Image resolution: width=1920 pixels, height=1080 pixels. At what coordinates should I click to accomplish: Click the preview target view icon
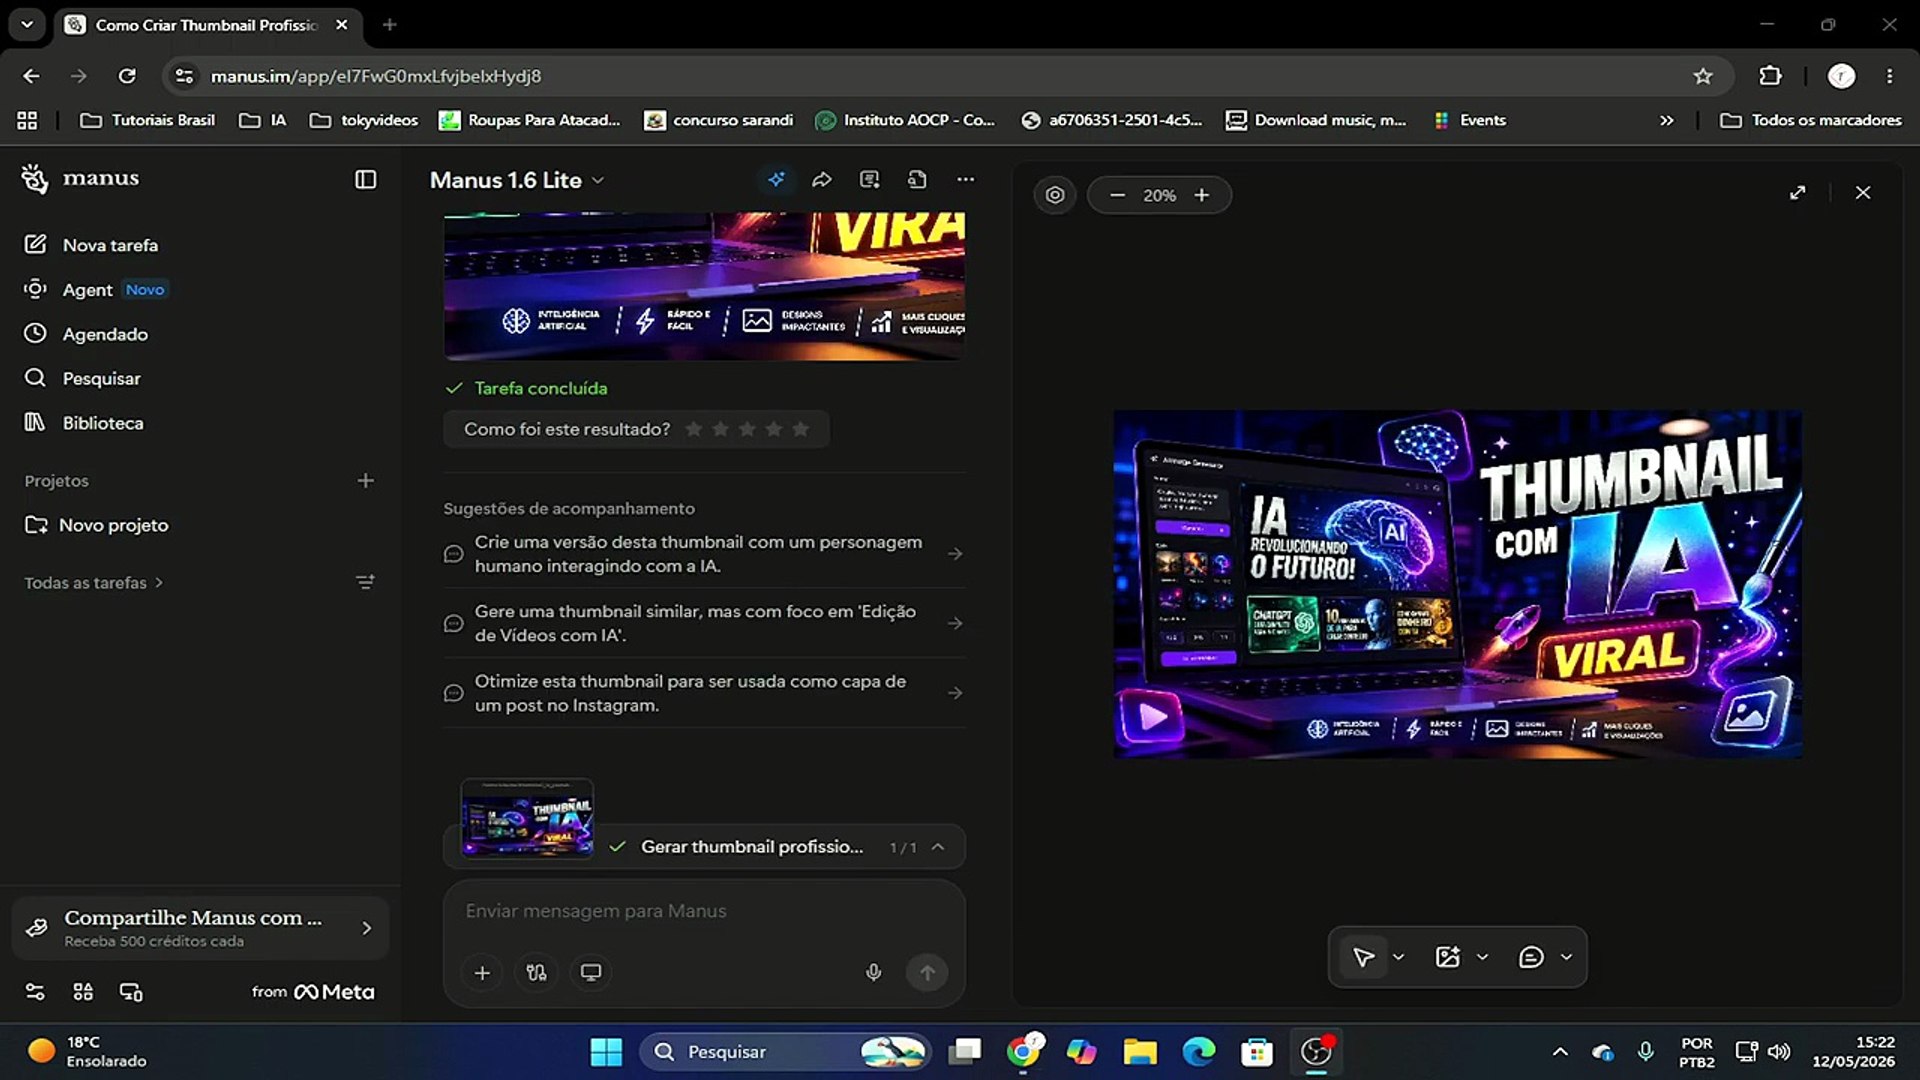tap(1055, 195)
